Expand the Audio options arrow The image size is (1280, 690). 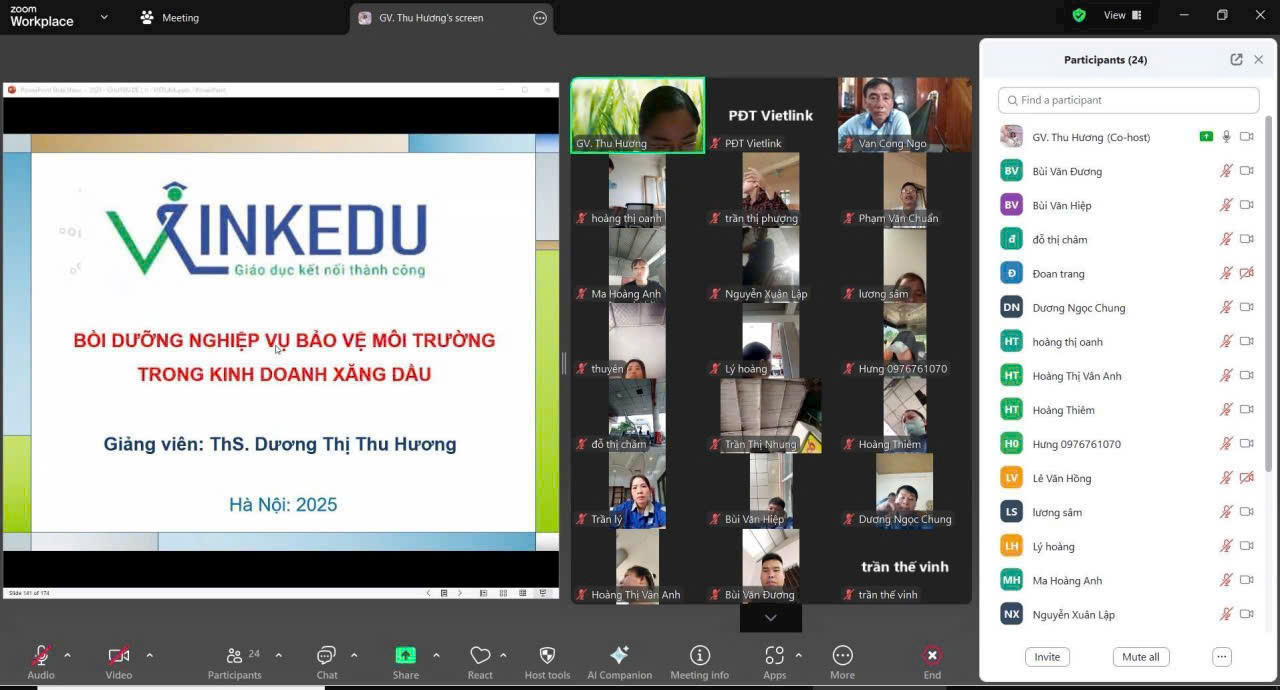pyautogui.click(x=67, y=656)
